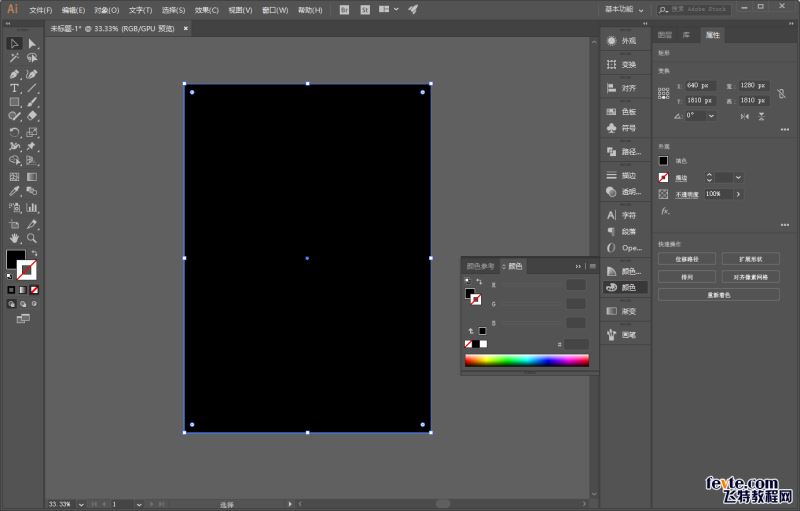Switch to the 属性 (Properties) tab
This screenshot has height=511, width=800.
[712, 35]
